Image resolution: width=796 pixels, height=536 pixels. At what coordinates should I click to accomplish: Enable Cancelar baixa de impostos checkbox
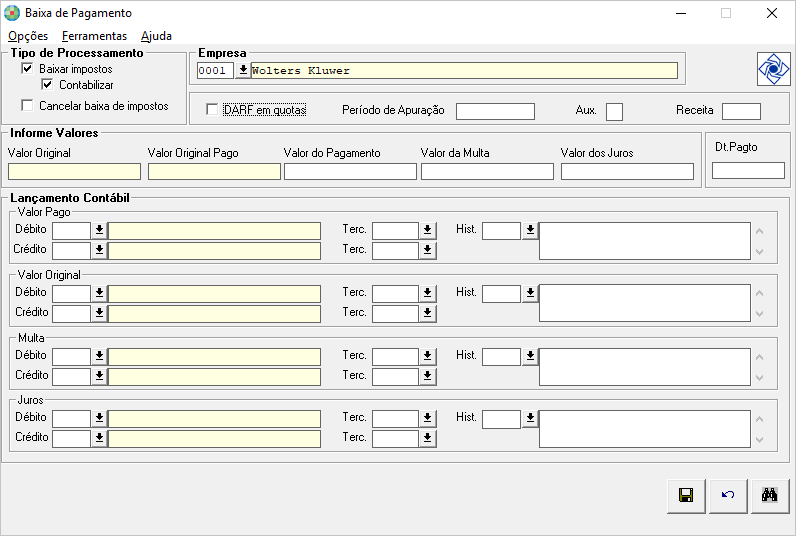(x=27, y=105)
